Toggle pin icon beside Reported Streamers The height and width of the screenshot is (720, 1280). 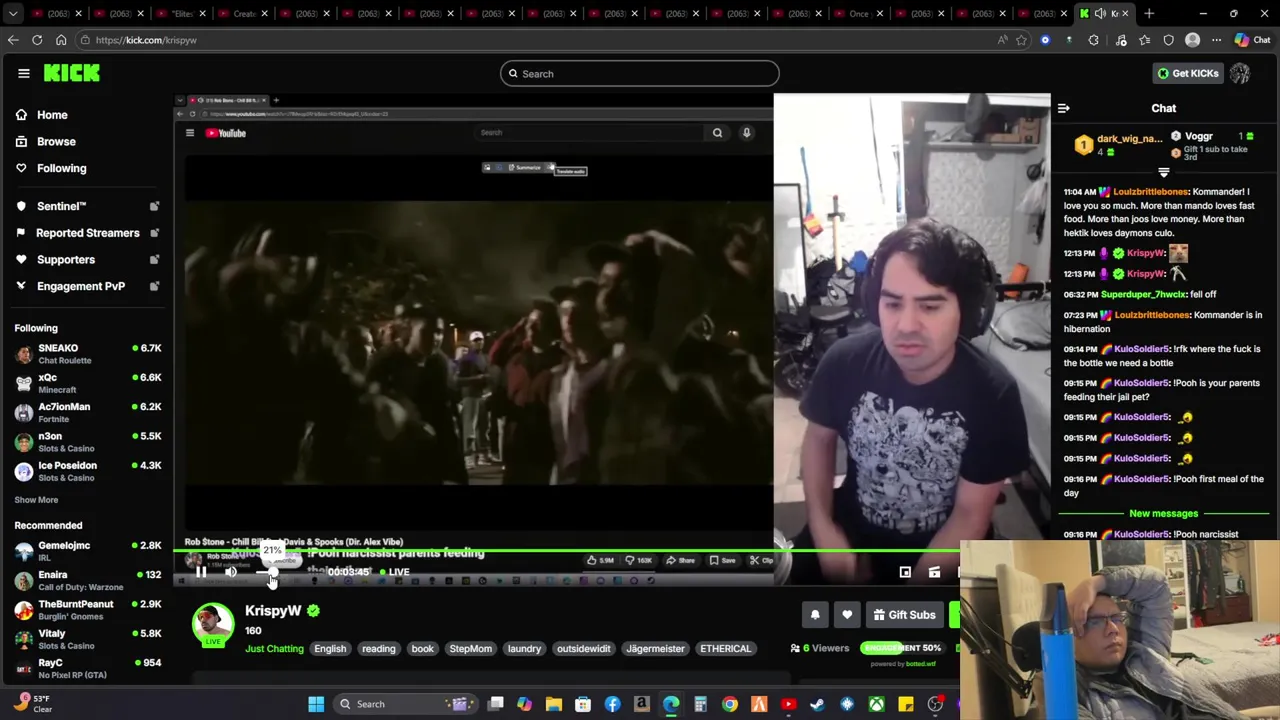pyautogui.click(x=154, y=233)
